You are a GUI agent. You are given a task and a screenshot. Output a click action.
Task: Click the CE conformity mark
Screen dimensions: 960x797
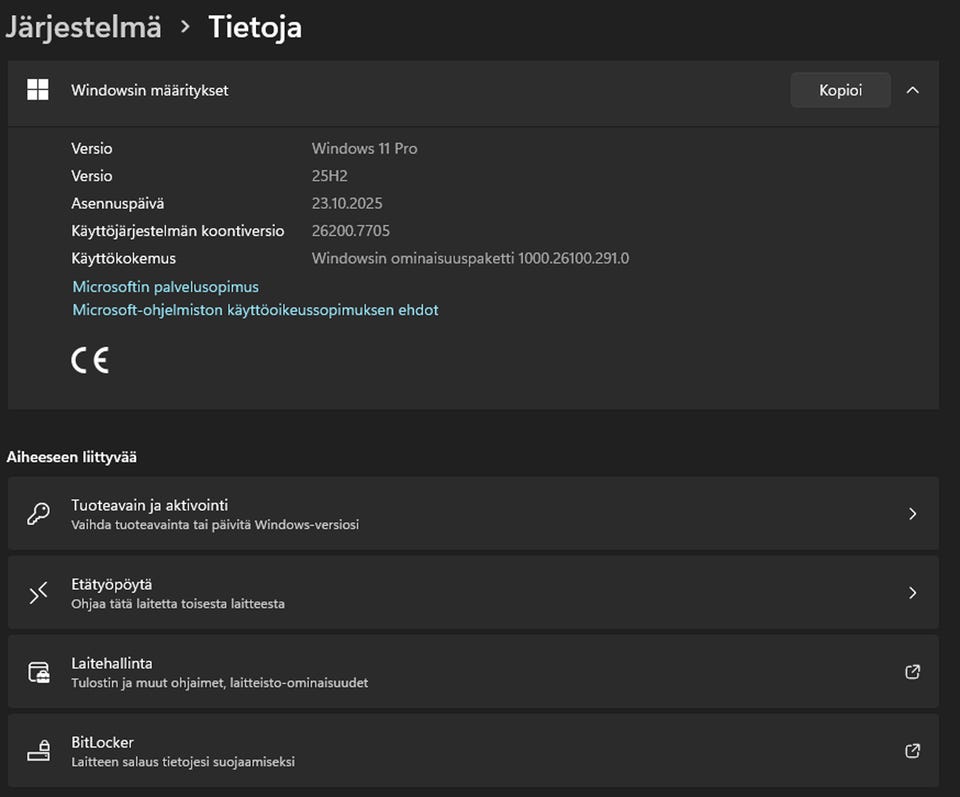click(90, 360)
